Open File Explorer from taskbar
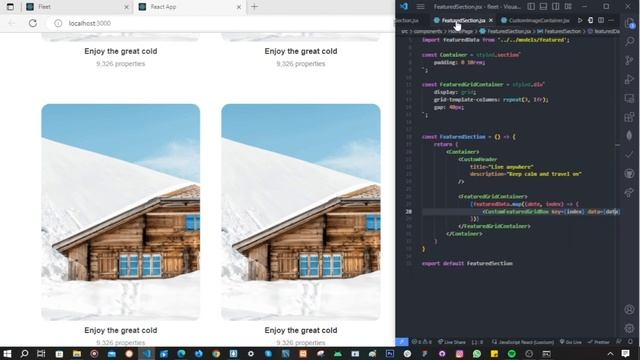This screenshot has width=640, height=360. point(77,353)
